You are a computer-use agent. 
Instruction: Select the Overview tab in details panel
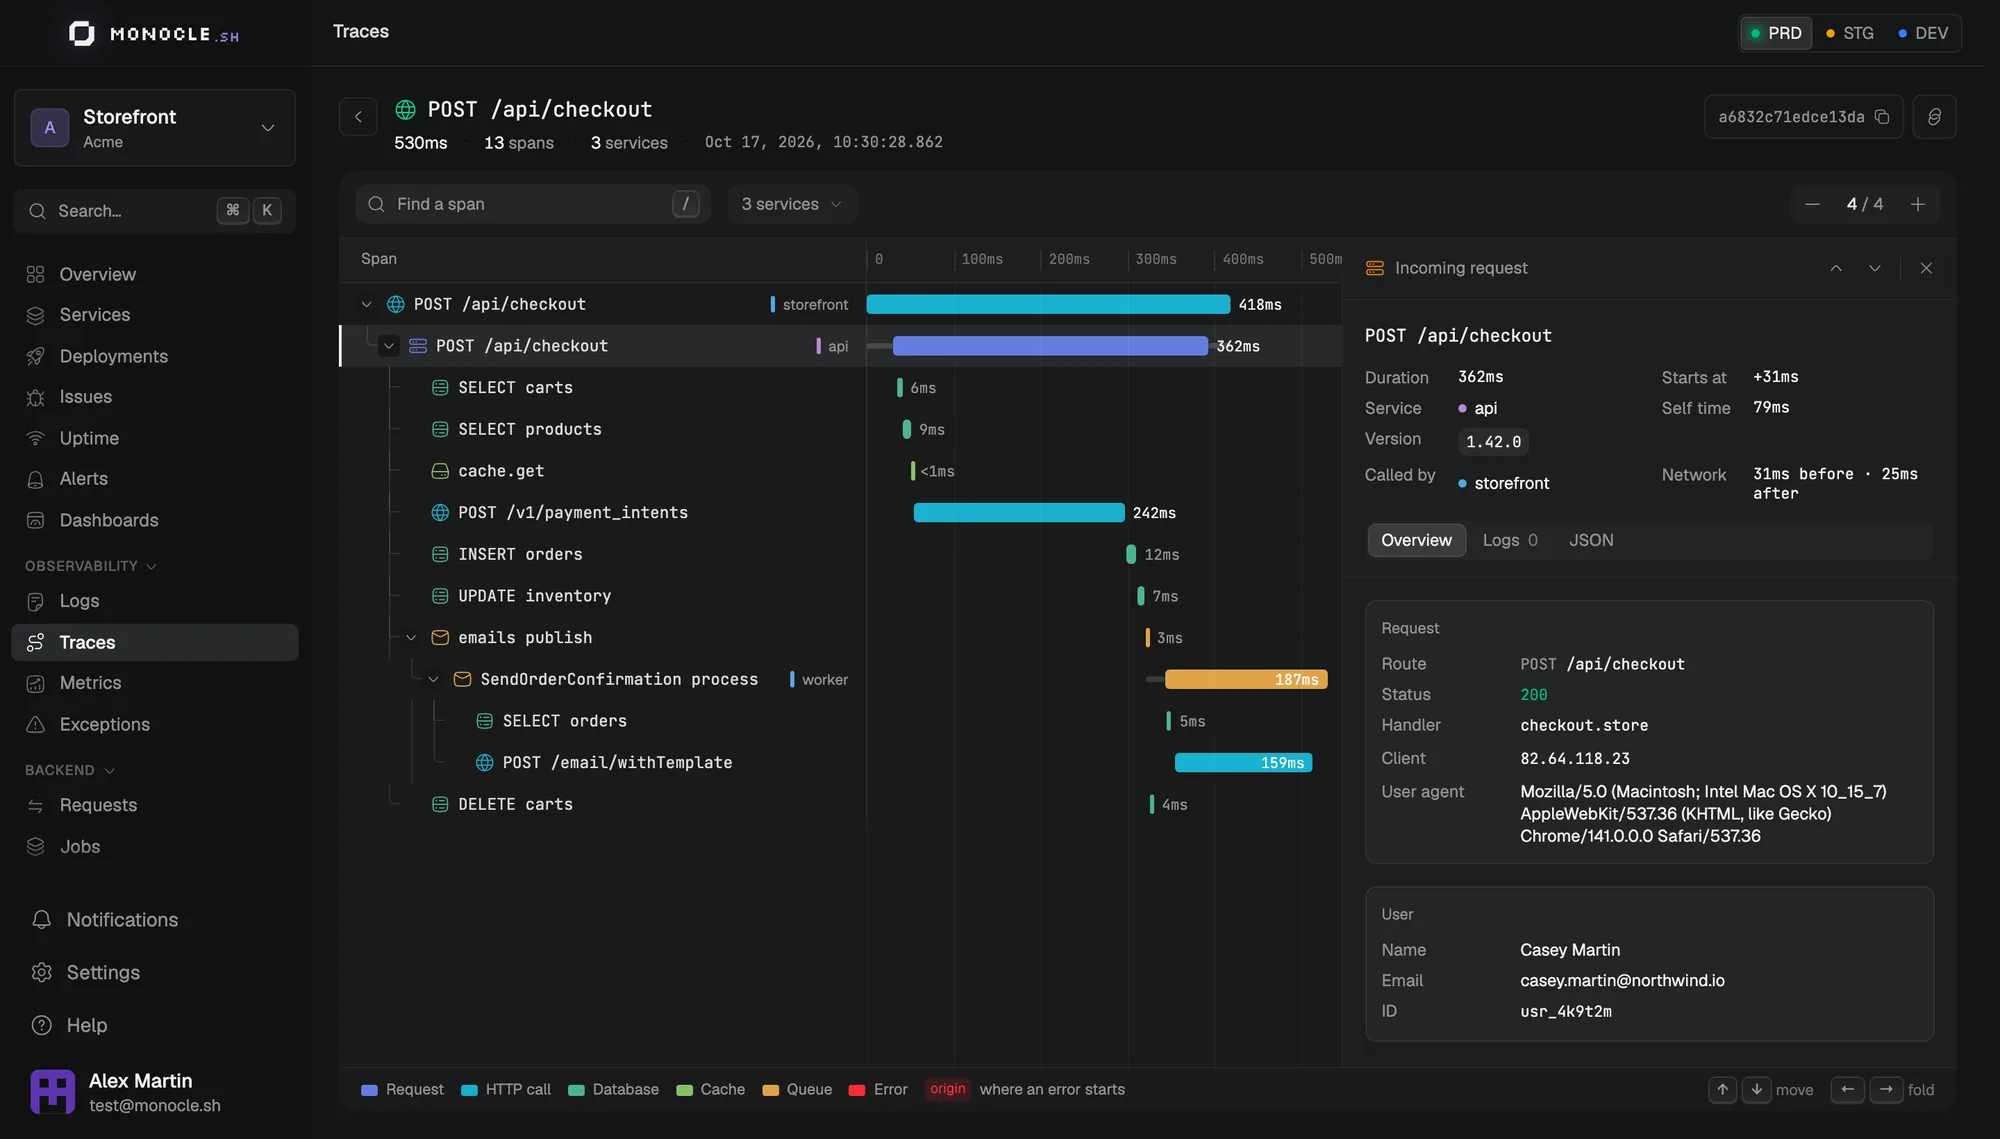coord(1416,540)
